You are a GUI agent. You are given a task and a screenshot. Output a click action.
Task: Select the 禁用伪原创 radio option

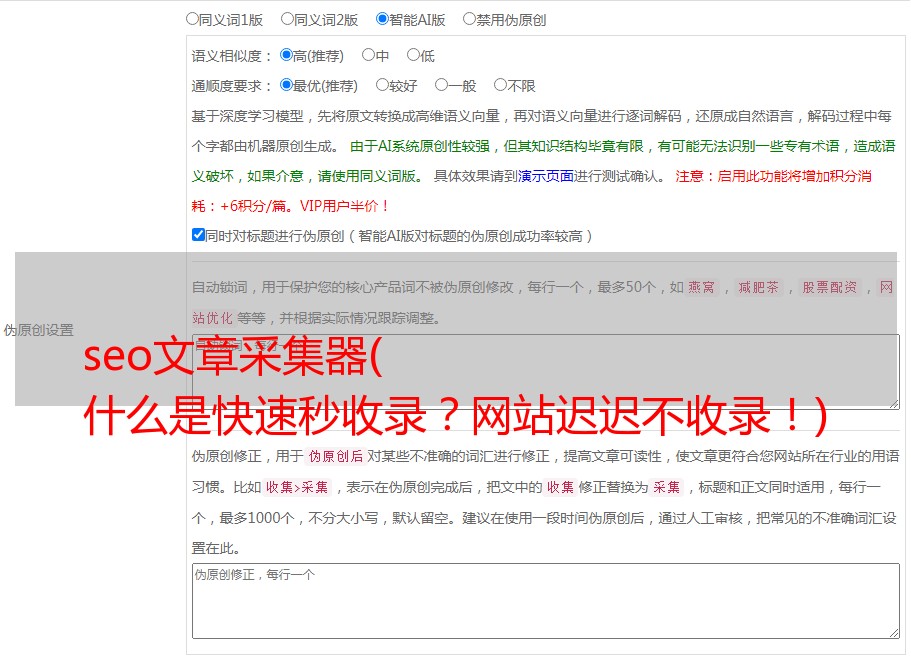click(469, 19)
